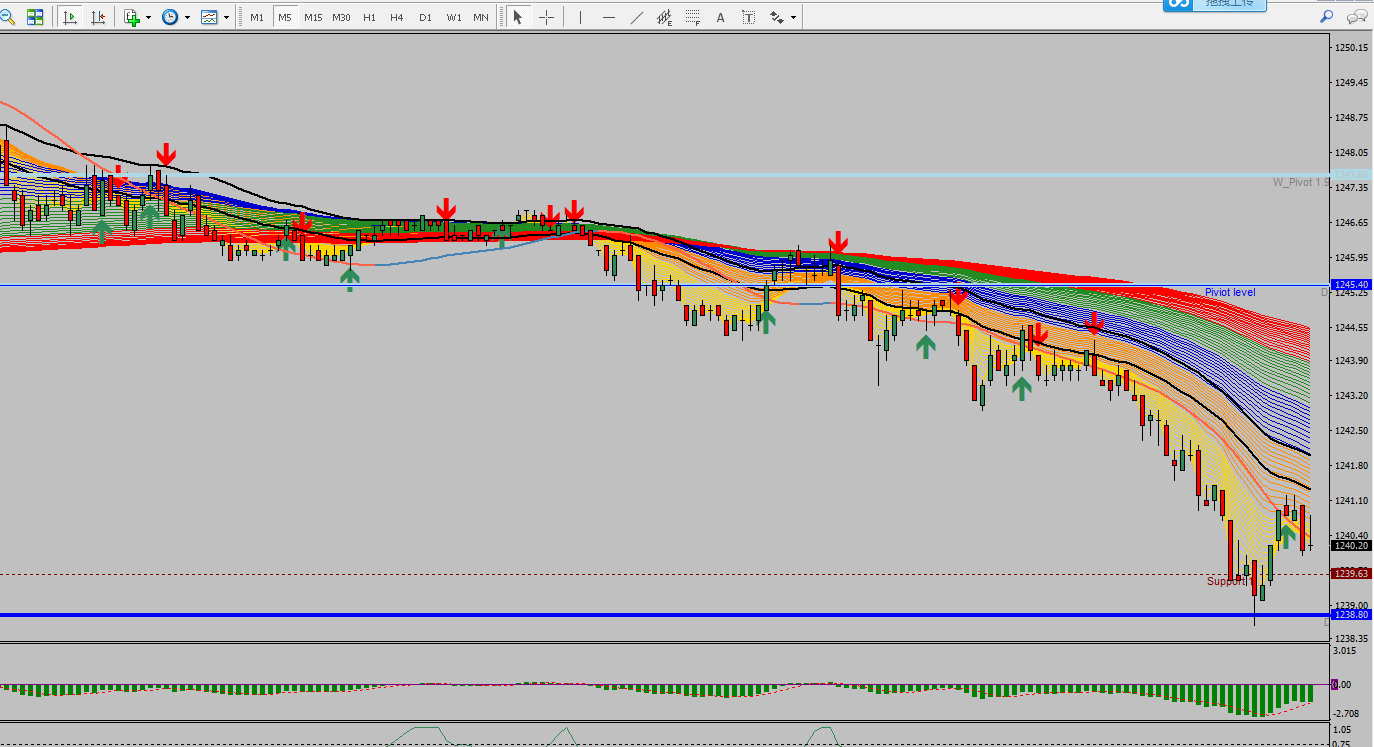The image size is (1374, 747).
Task: Click the 'W_Pivot 1.9' label
Action: click(x=1300, y=182)
